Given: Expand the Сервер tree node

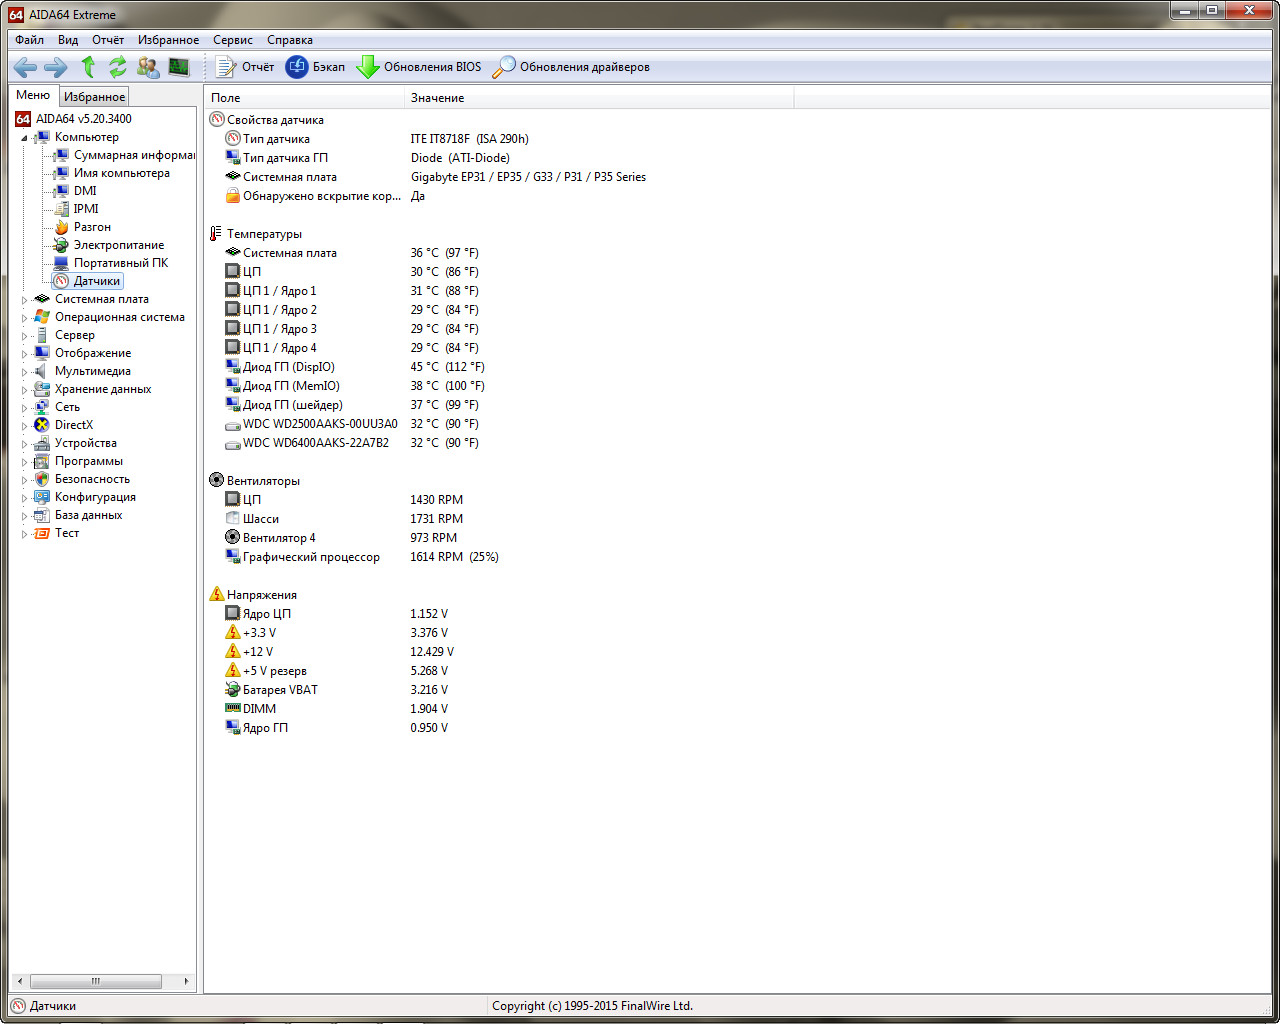Looking at the screenshot, I should click(25, 335).
